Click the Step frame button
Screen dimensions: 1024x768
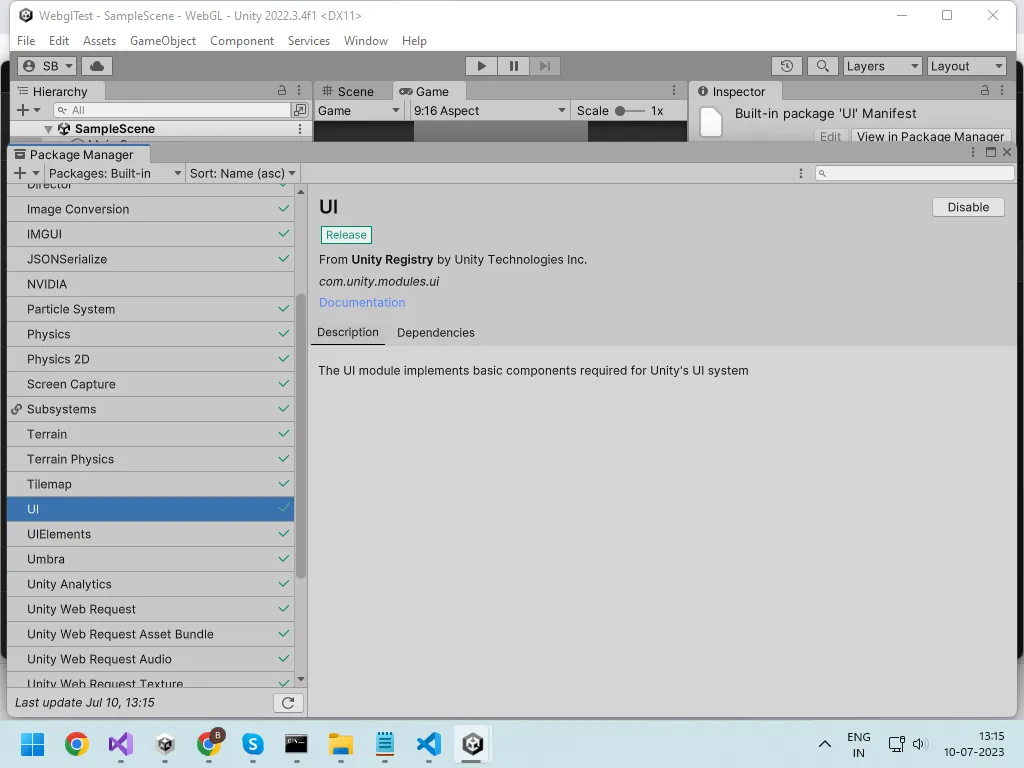545,66
